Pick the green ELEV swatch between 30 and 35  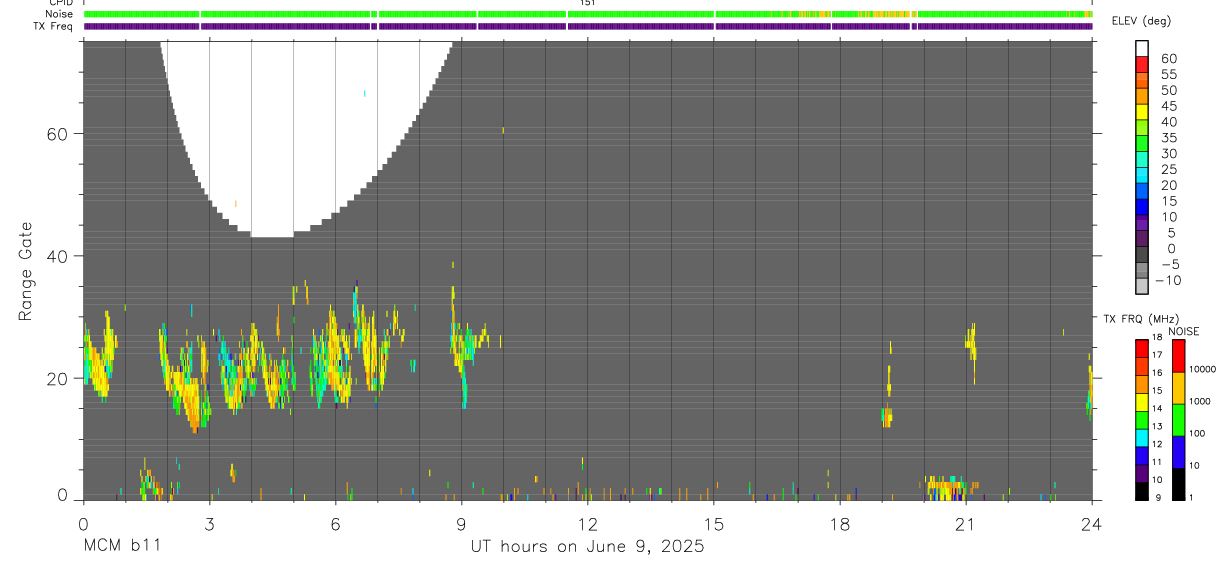1142,144
